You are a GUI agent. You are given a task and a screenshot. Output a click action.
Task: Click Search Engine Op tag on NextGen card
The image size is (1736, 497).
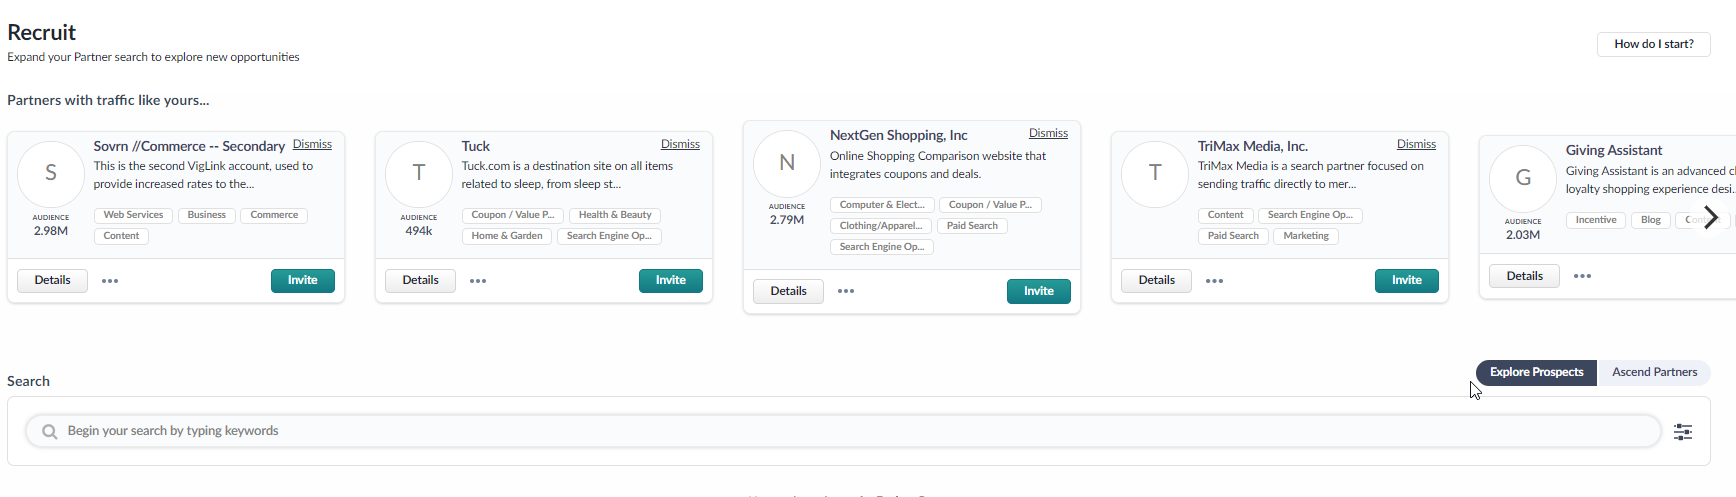click(x=882, y=247)
